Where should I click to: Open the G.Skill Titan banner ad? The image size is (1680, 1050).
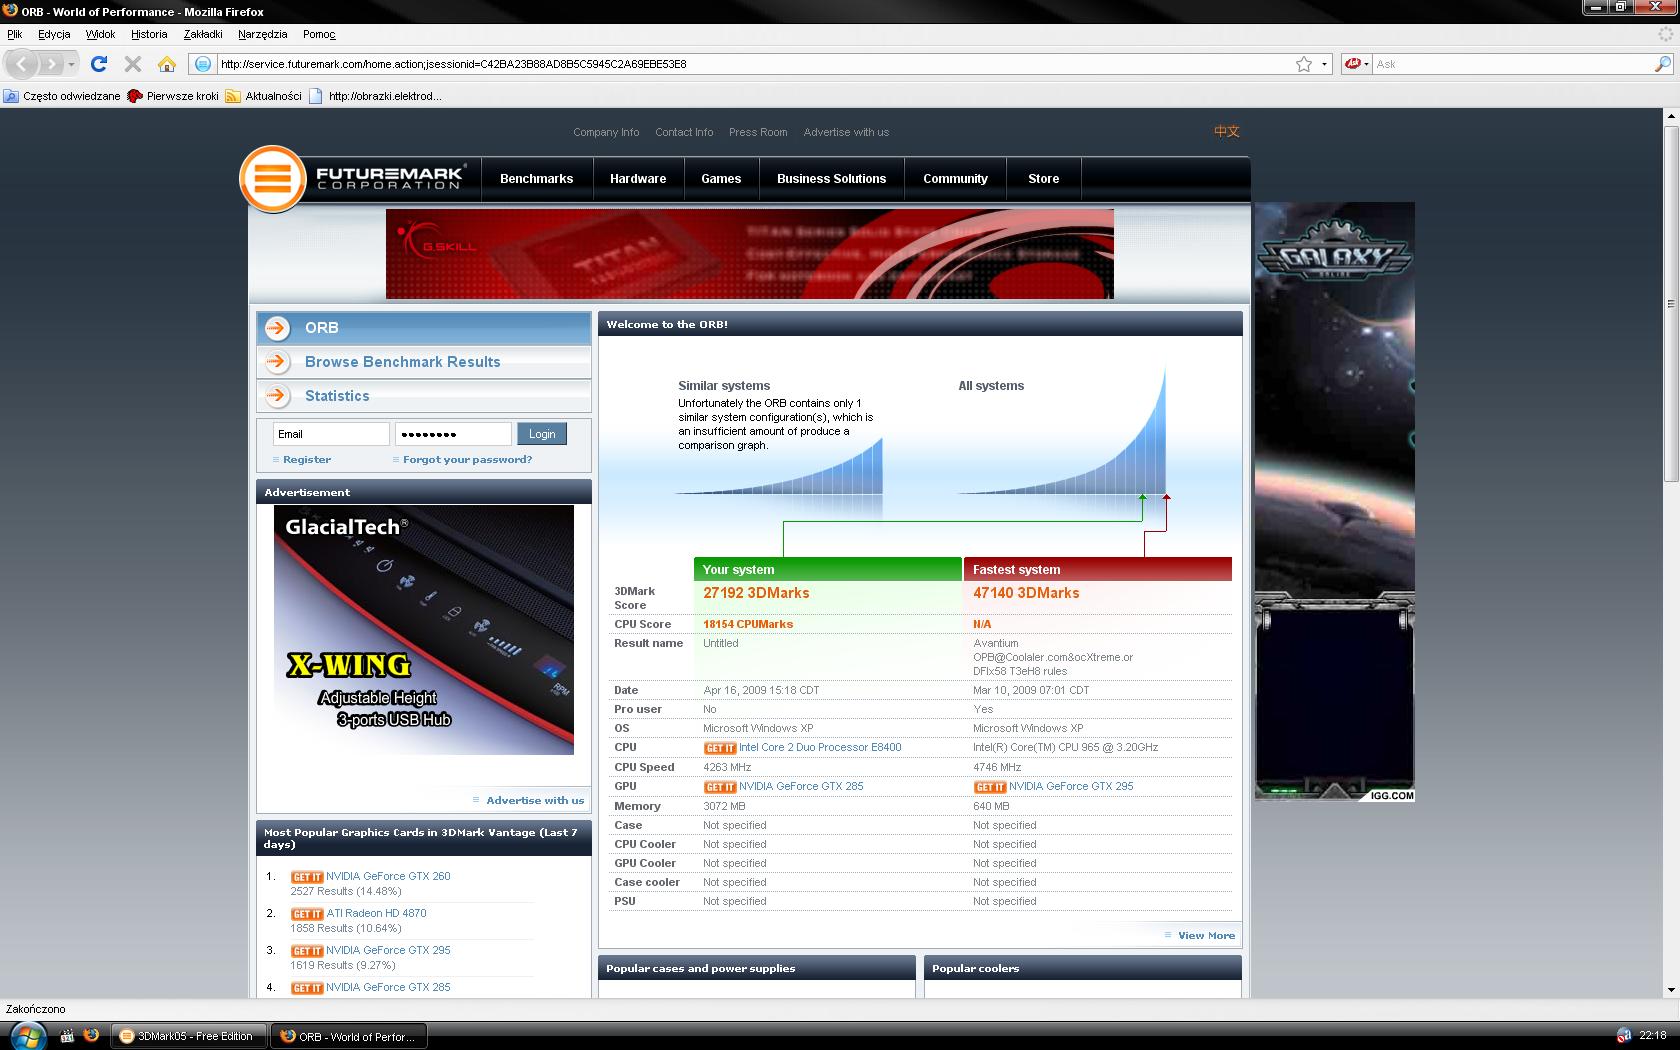click(x=750, y=254)
